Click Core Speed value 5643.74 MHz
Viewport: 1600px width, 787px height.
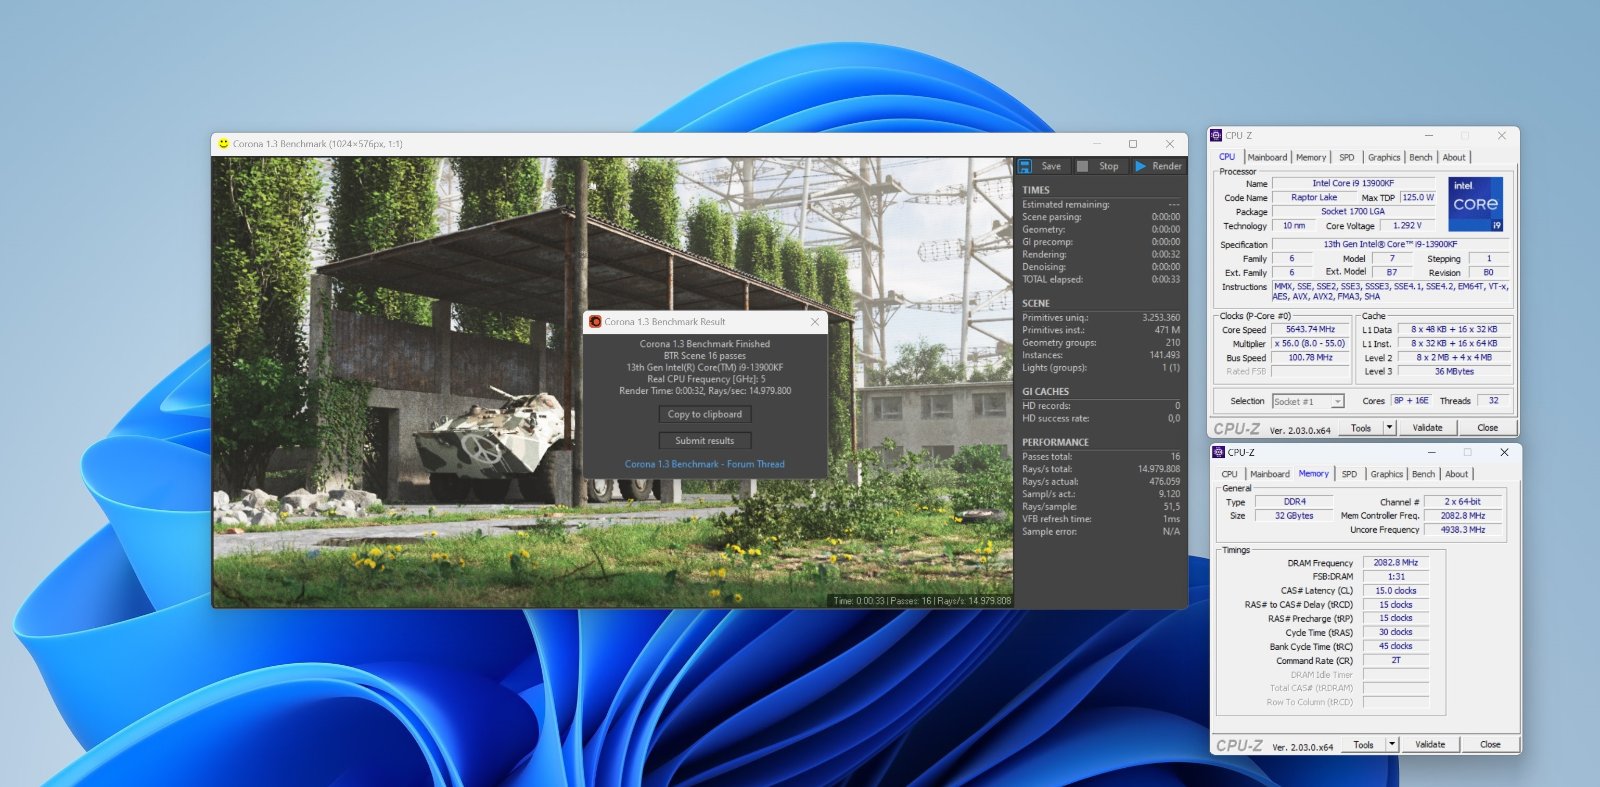[1310, 329]
